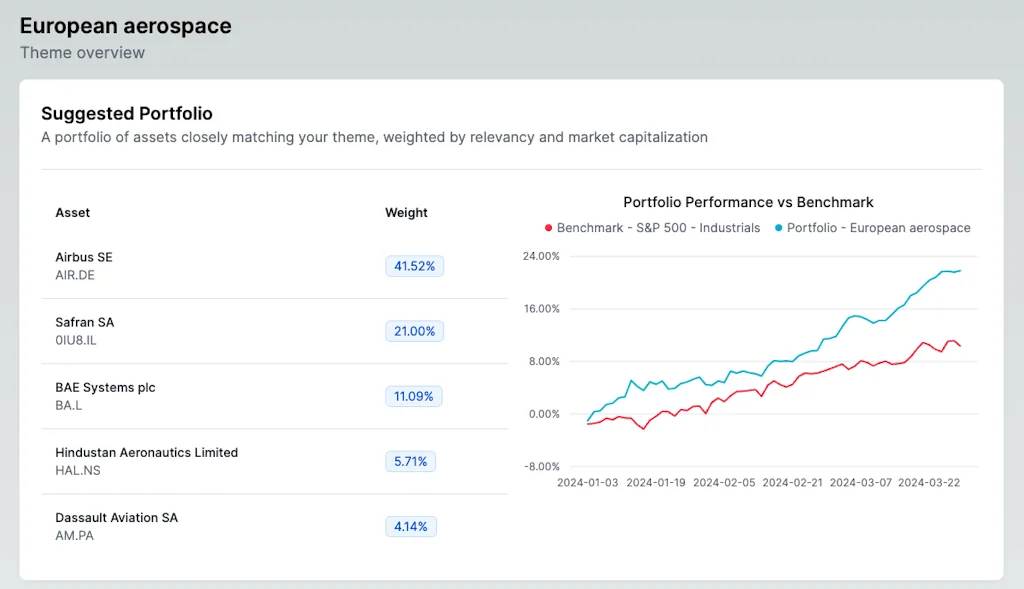This screenshot has height=589, width=1024.
Task: Toggle the Benchmark S&P 500 Industrials legend label
Action: coord(658,228)
